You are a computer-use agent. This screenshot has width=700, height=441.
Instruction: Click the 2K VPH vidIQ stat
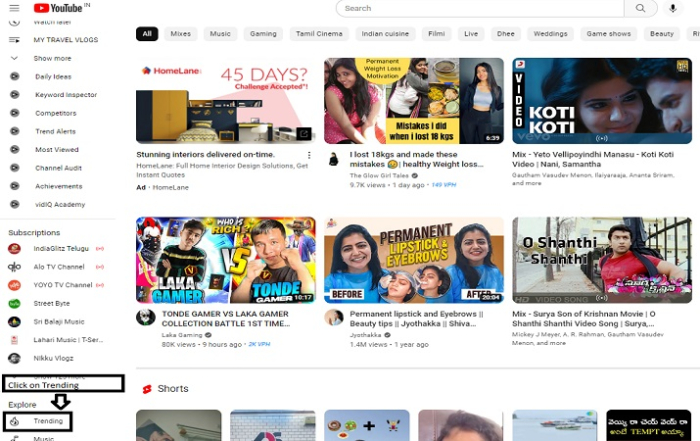tap(259, 344)
